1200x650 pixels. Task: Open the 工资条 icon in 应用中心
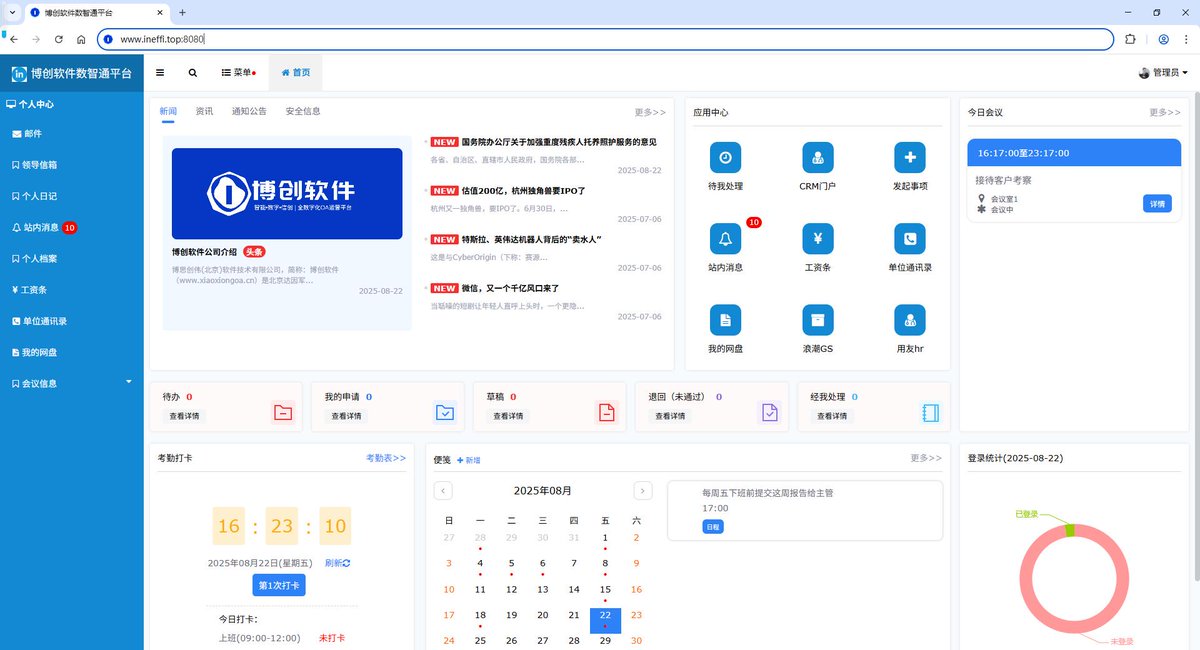[x=818, y=239]
